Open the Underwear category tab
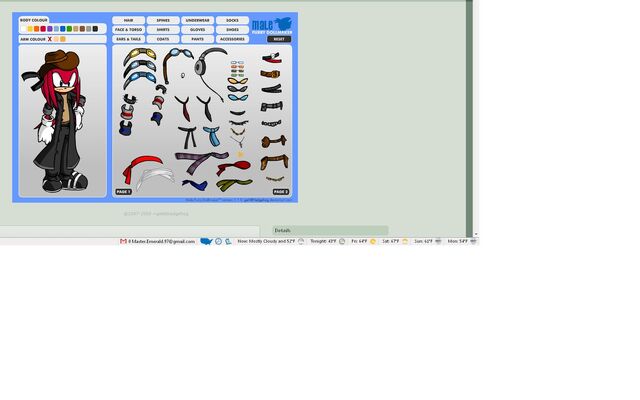Screen dimensions: 640x400 click(x=198, y=20)
